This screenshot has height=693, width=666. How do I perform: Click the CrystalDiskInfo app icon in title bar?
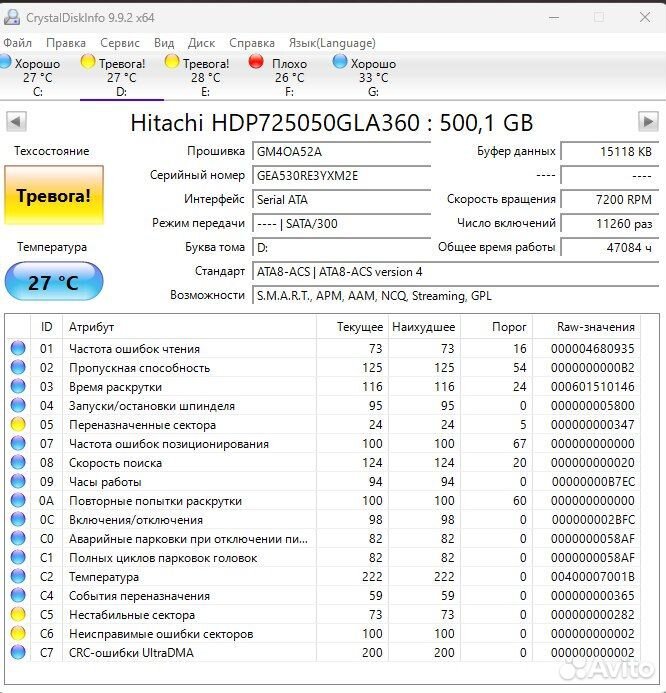pyautogui.click(x=11, y=17)
